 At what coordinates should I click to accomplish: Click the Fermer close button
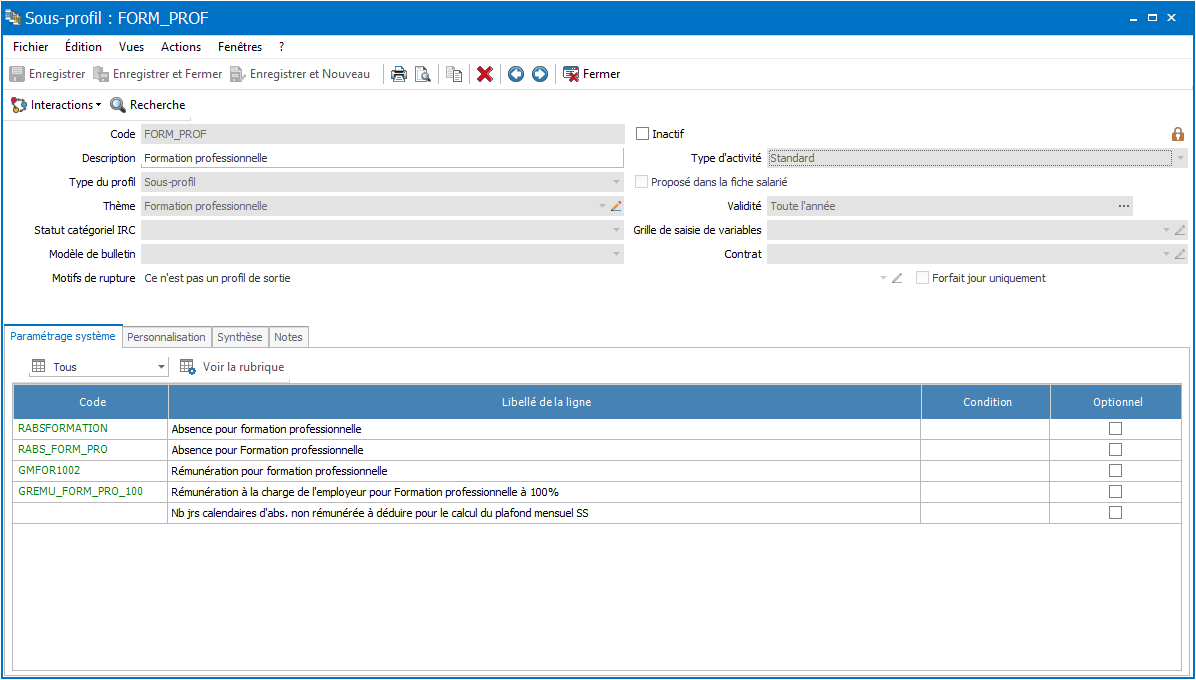(591, 74)
